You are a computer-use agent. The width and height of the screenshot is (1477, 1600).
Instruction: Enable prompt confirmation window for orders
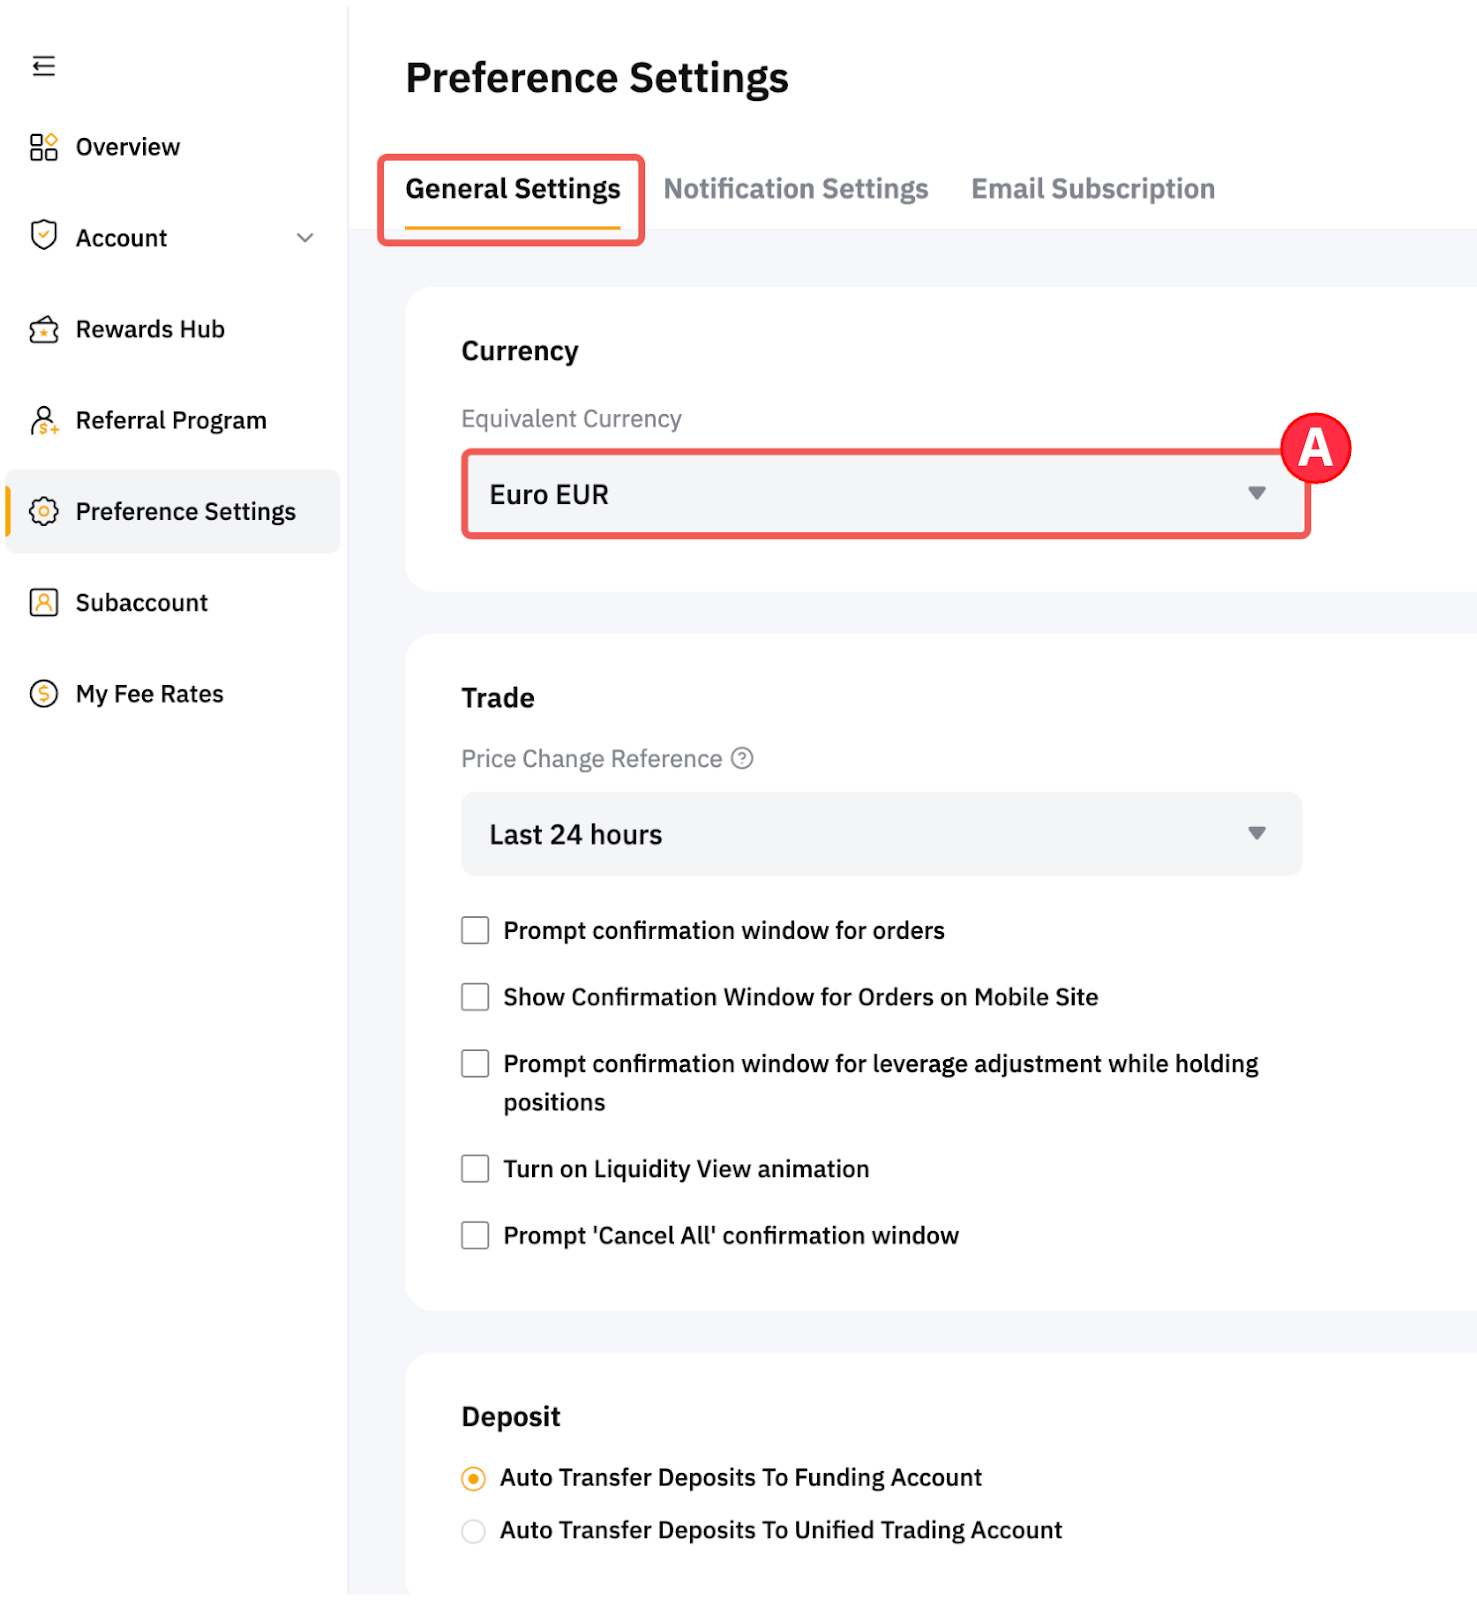click(x=475, y=931)
